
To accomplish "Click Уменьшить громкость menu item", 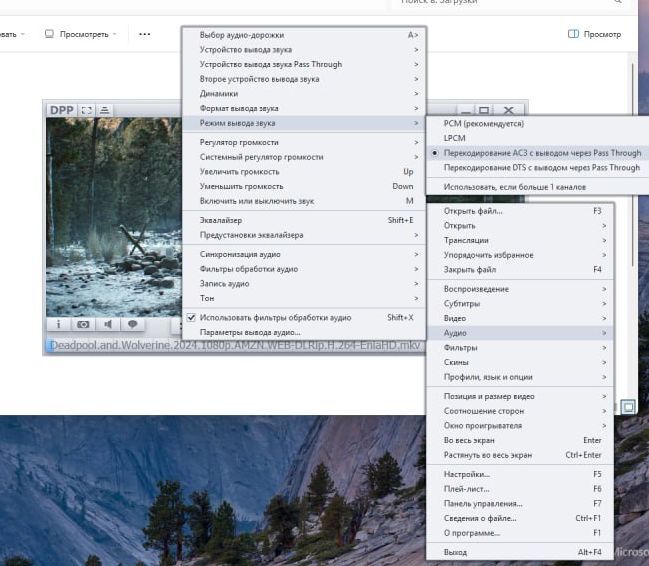I will pyautogui.click(x=304, y=186).
